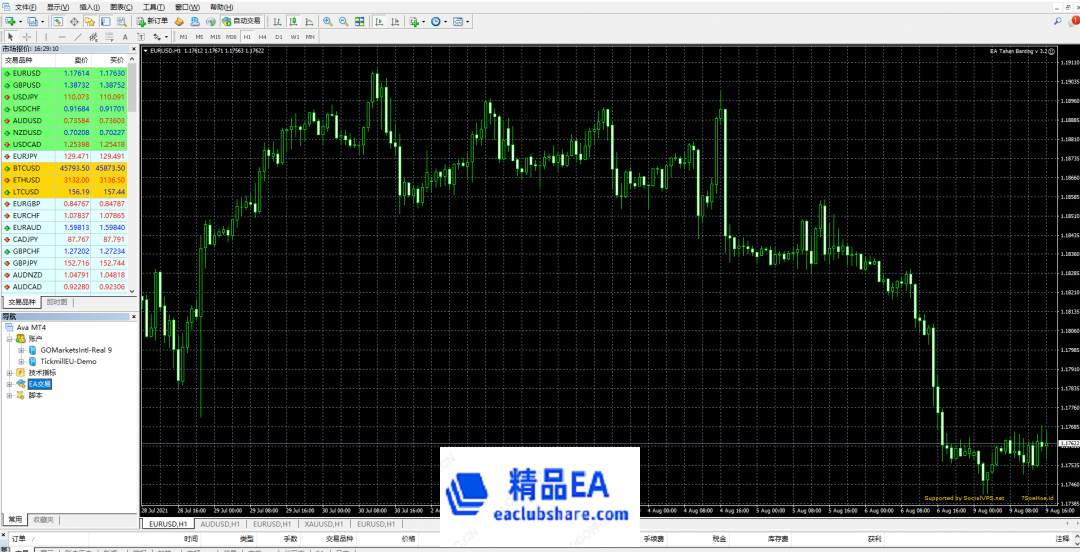Select the EURJPY row in Market Watch
The height and width of the screenshot is (552, 1080).
click(x=65, y=156)
